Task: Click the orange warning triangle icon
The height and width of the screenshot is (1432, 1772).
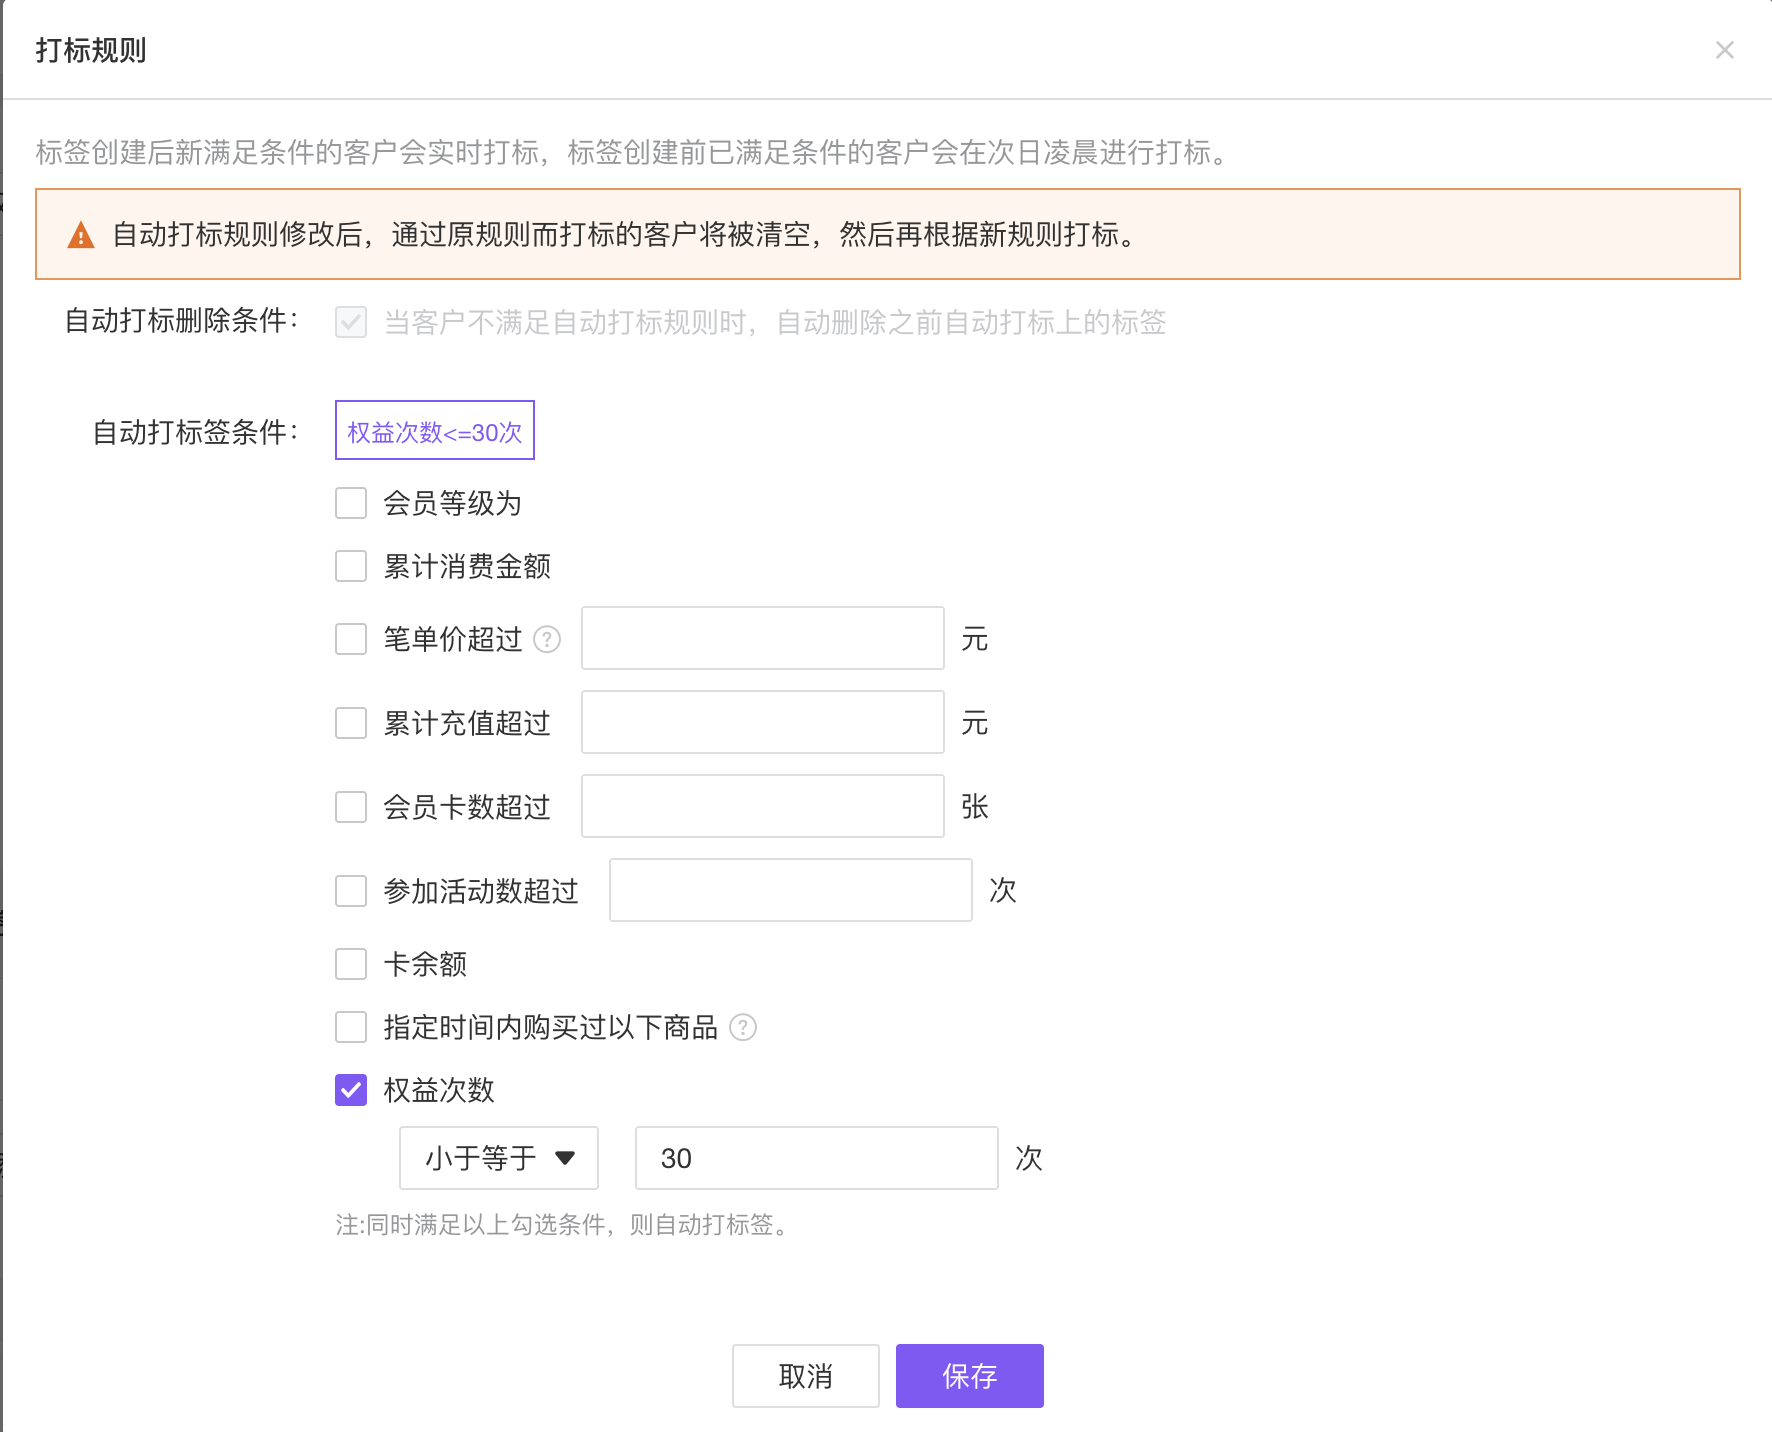Action: pos(81,236)
